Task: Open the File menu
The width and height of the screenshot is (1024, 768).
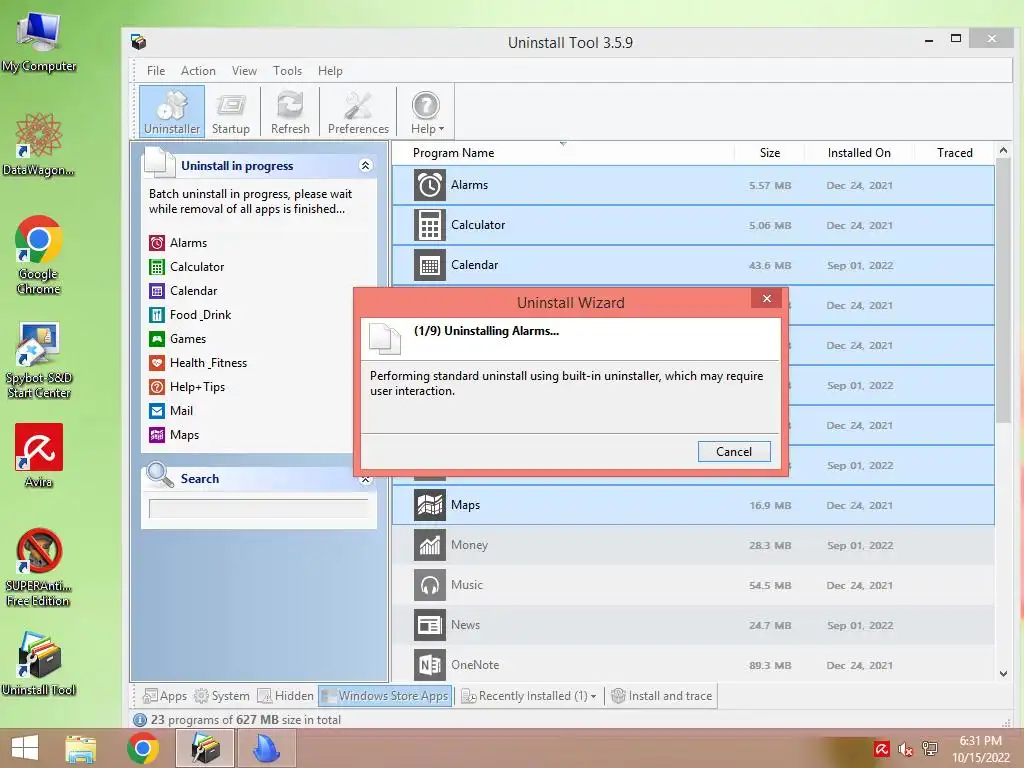Action: pyautogui.click(x=155, y=71)
